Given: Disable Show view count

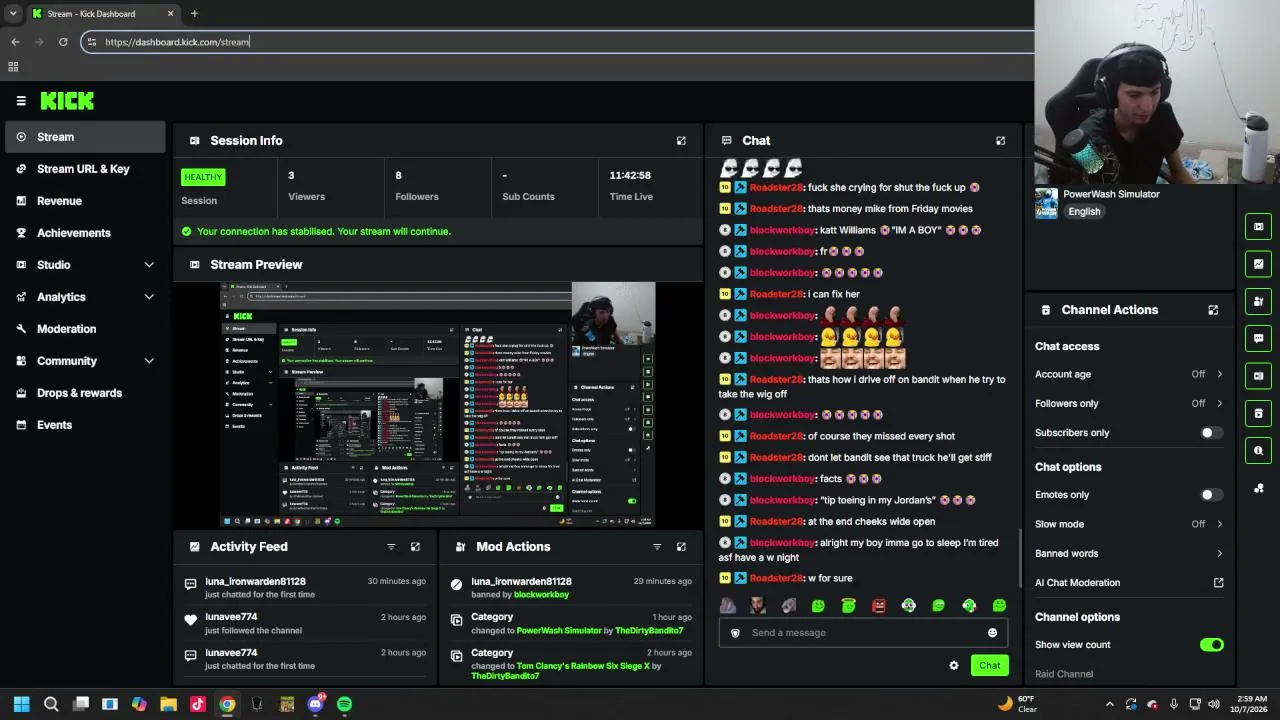Looking at the screenshot, I should (1211, 645).
